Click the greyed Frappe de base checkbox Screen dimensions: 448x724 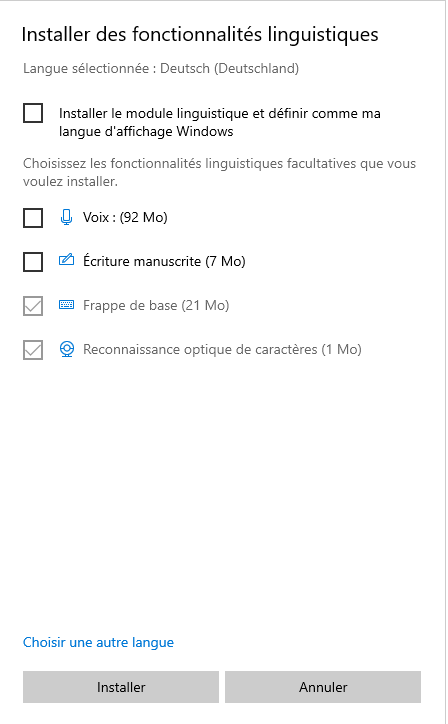pyautogui.click(x=33, y=306)
